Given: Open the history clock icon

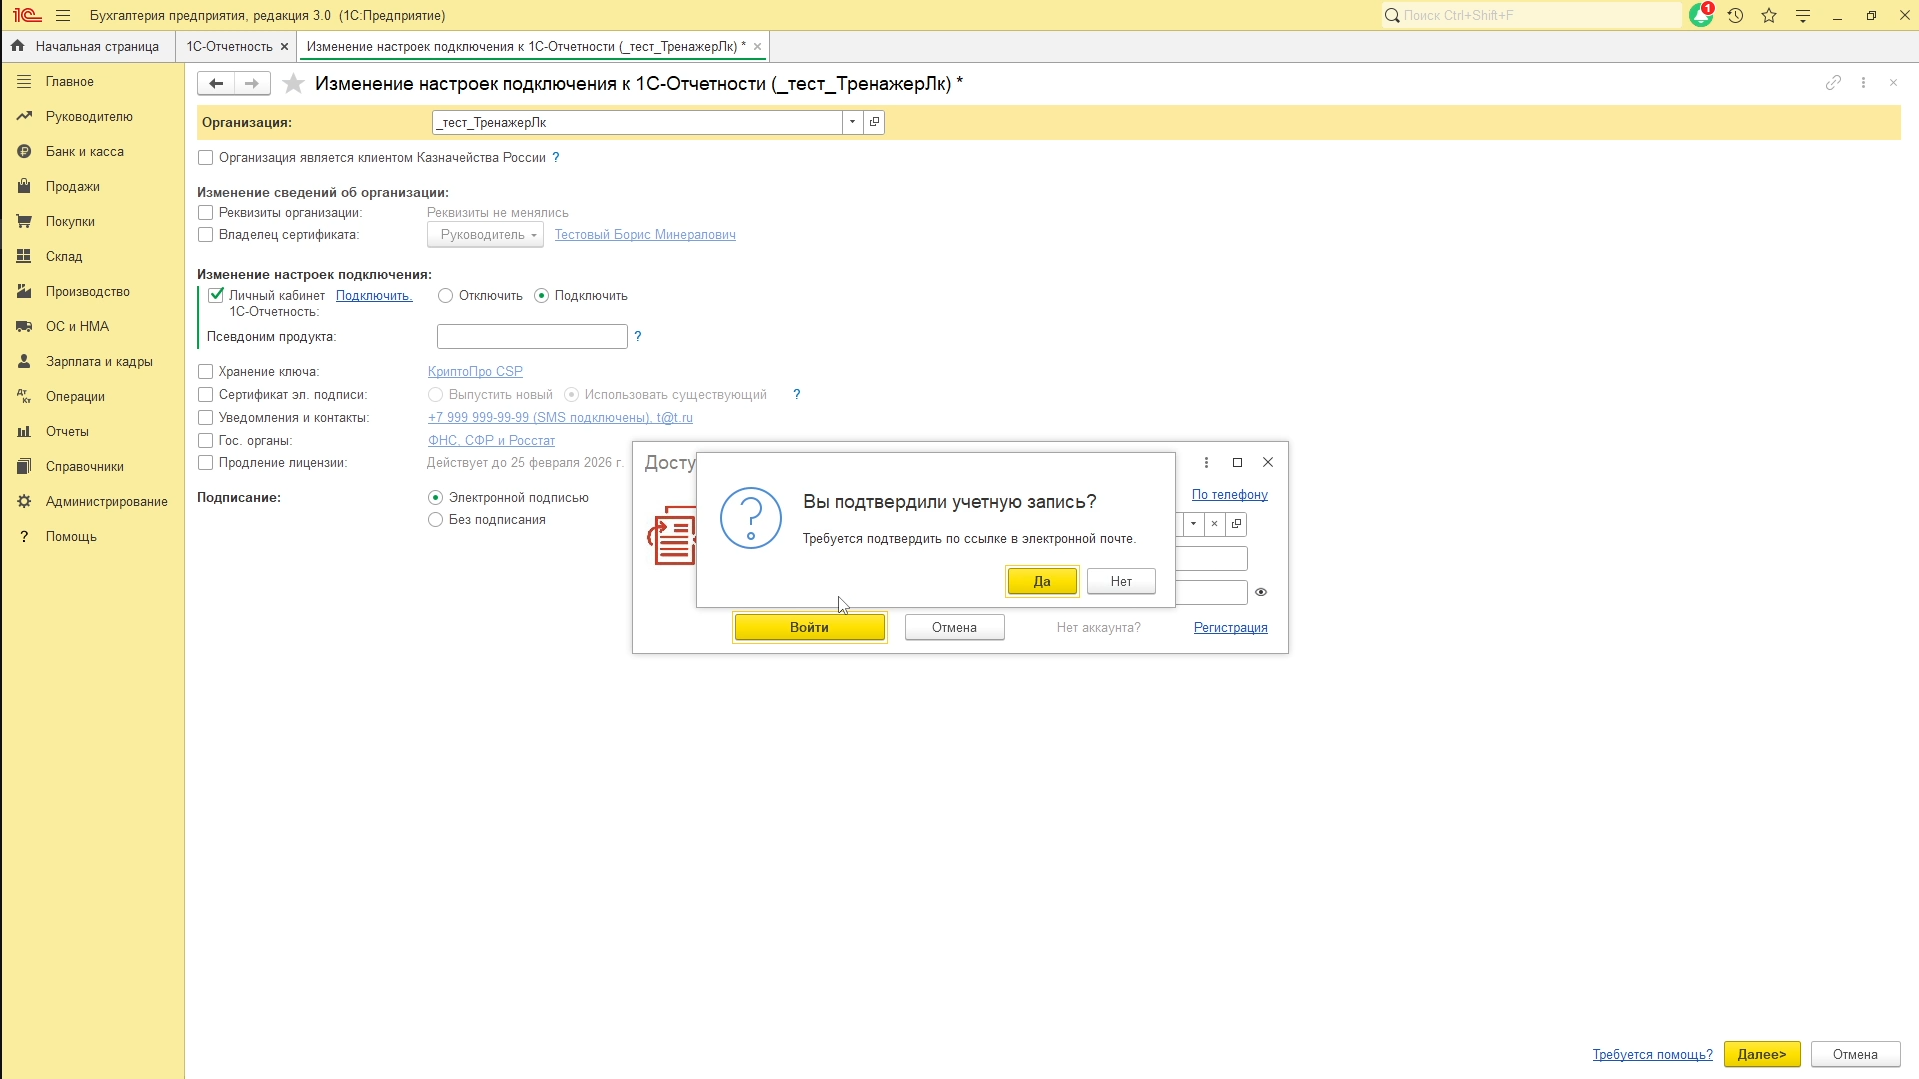Looking at the screenshot, I should pos(1735,15).
